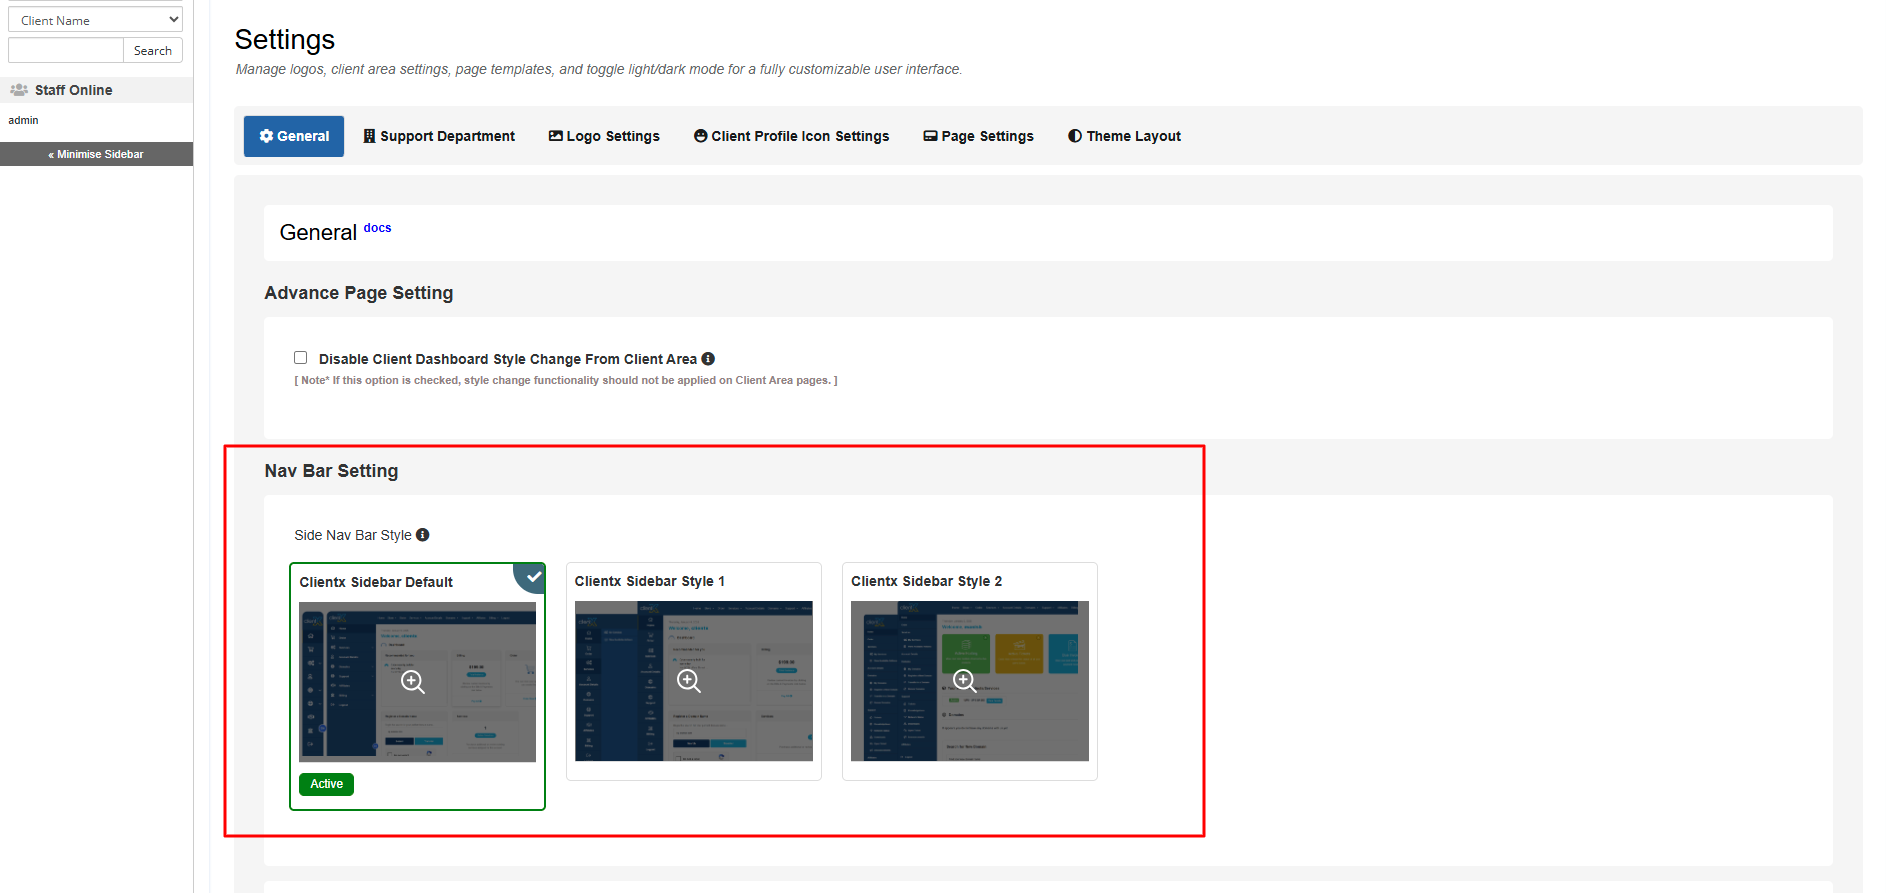Viewport: 1886px width, 893px height.
Task: Zoom preview of Clientx Sidebar Default
Action: (x=413, y=682)
